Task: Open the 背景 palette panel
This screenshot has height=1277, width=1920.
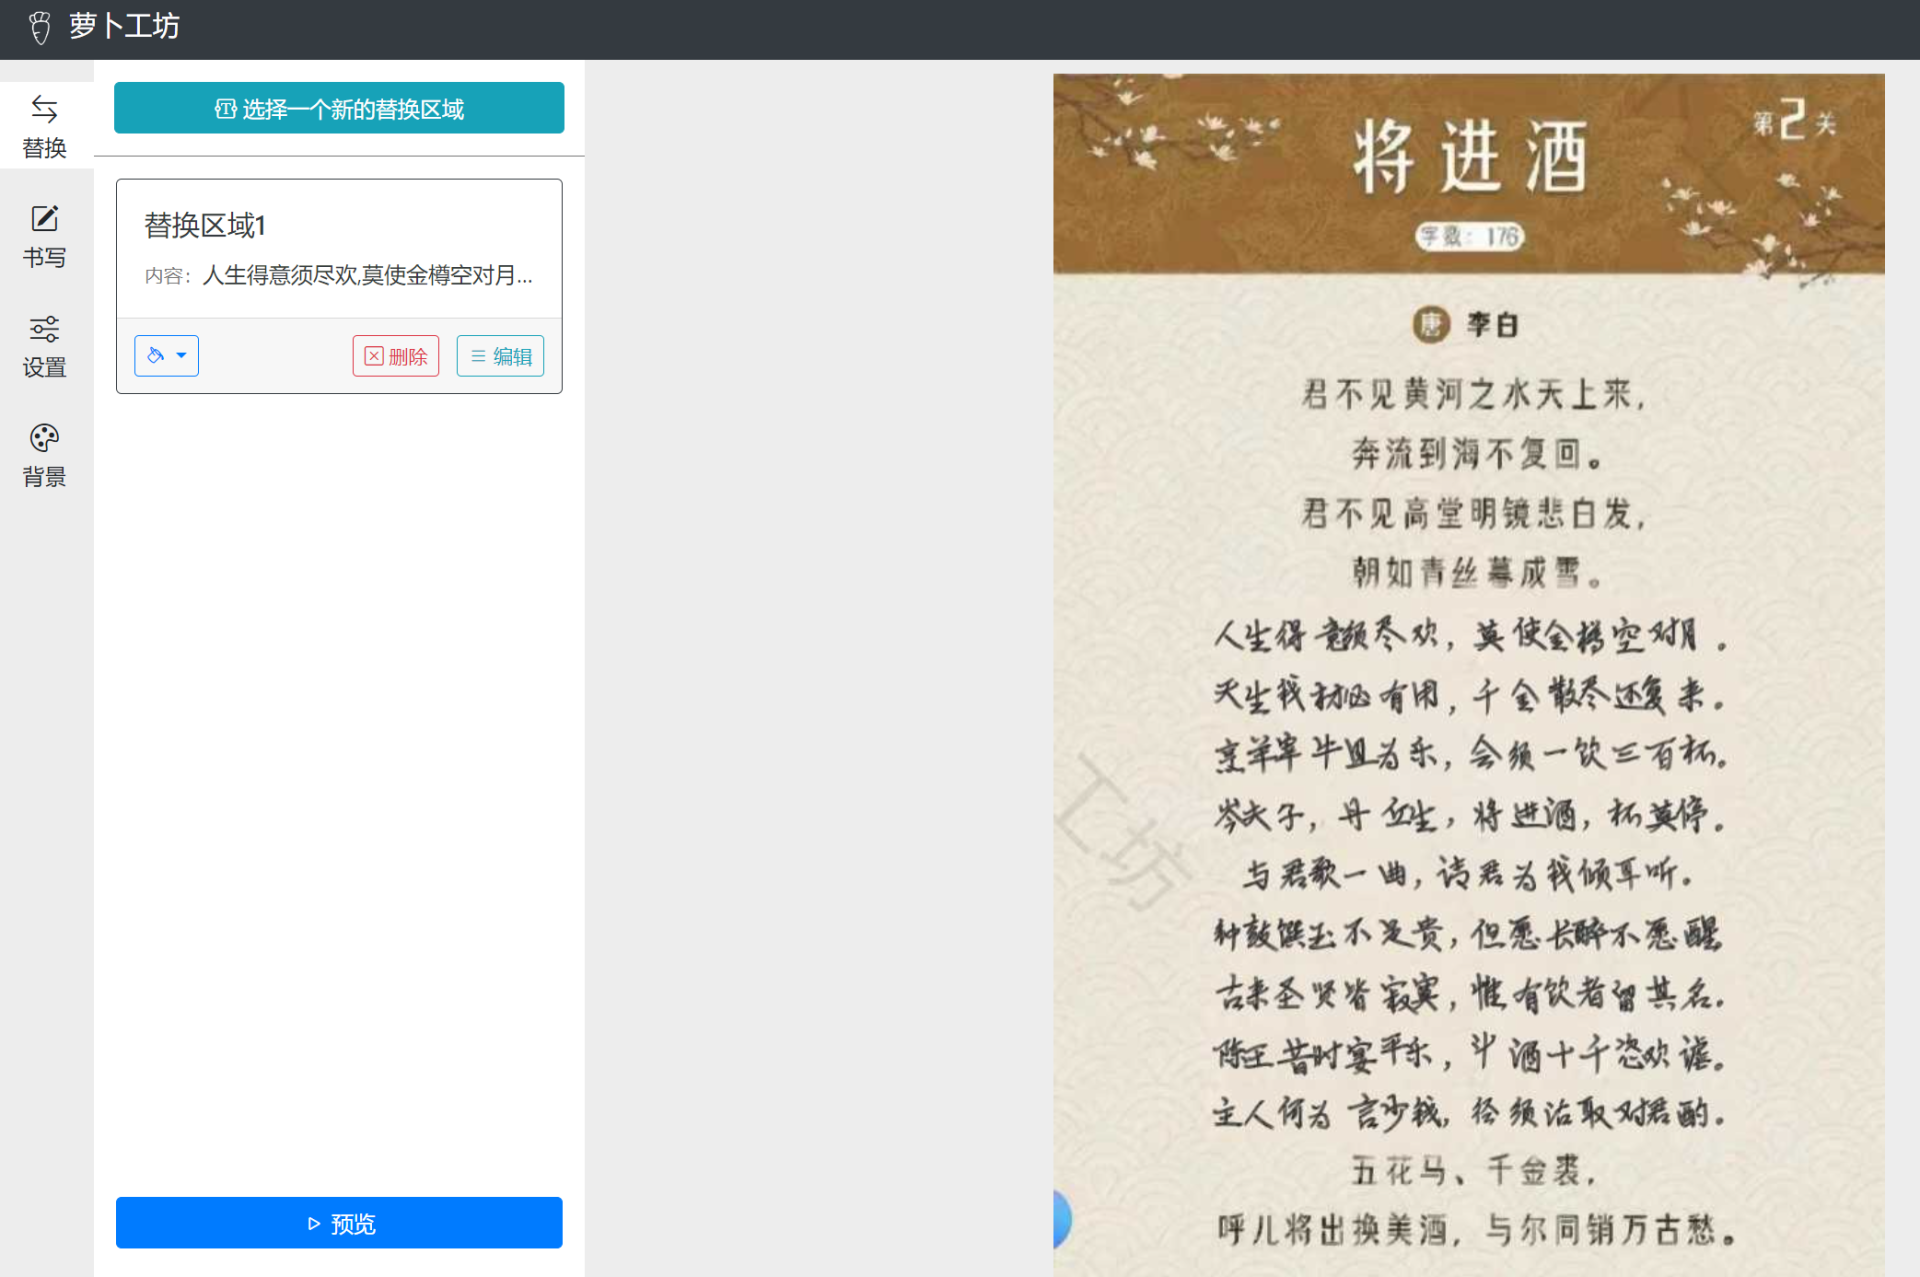Action: (45, 456)
